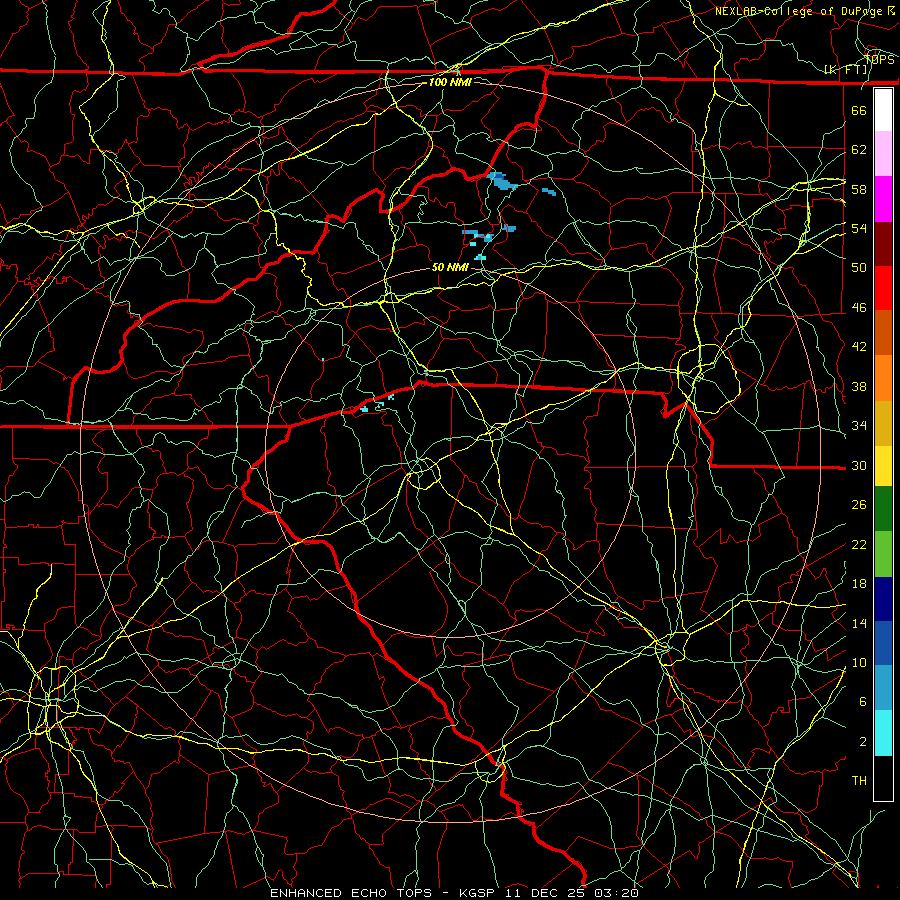Click the "46" scale label
The width and height of the screenshot is (900, 900).
(859, 308)
